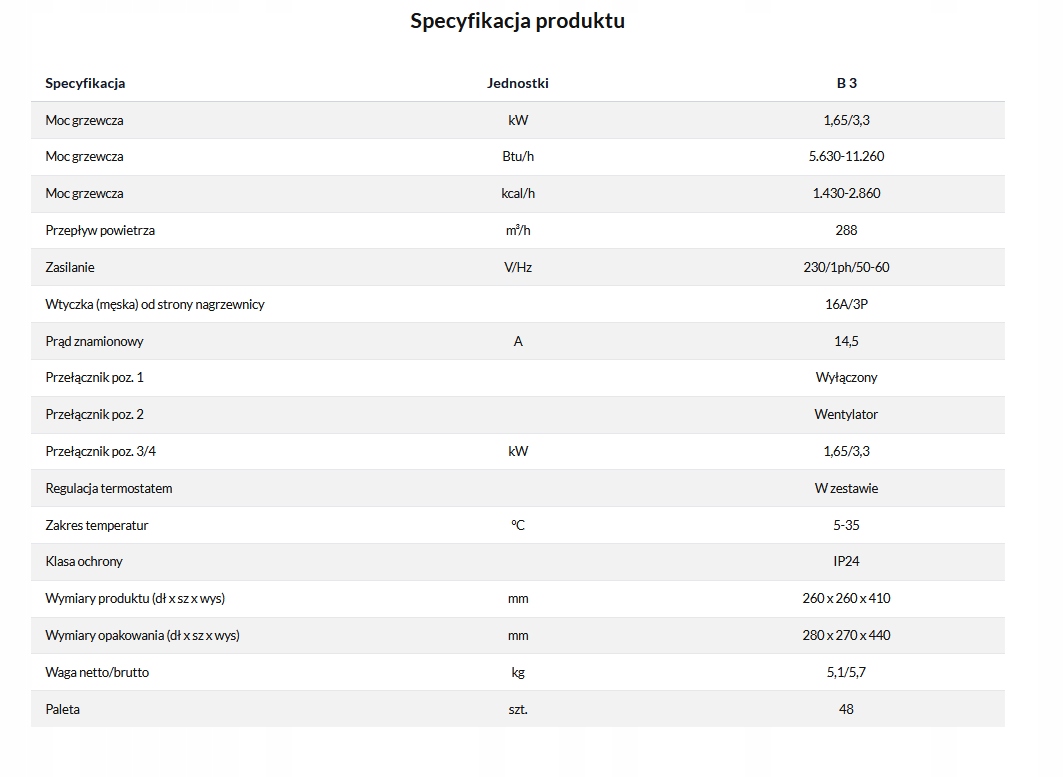Screen dimensions: 1064x777
Task: Select the Prąd znamionowy row label
Action: [x=94, y=341]
